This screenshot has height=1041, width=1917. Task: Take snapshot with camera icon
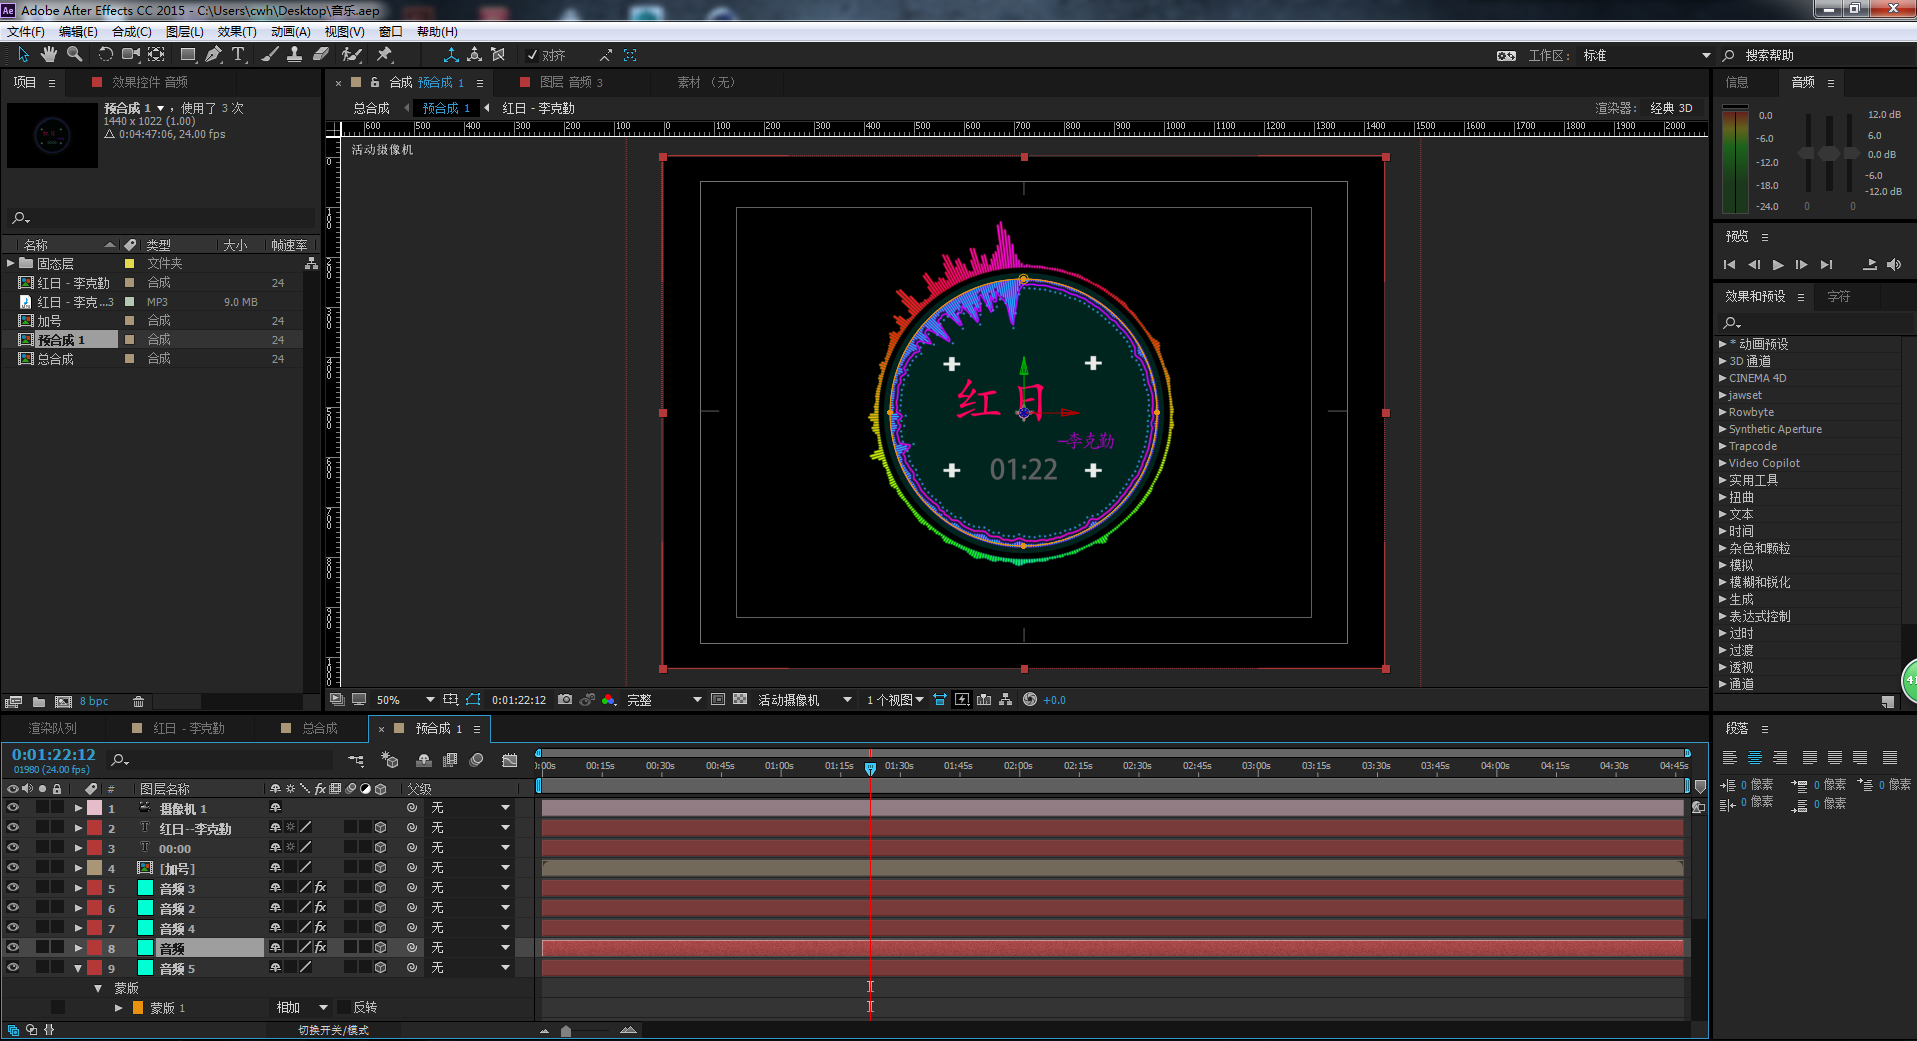pyautogui.click(x=565, y=700)
